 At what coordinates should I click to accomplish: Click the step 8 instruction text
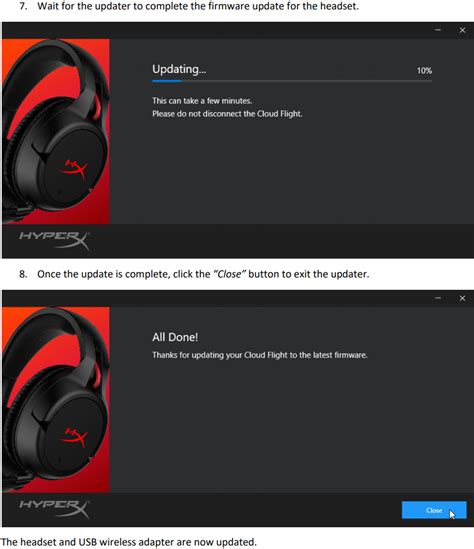pyautogui.click(x=194, y=274)
